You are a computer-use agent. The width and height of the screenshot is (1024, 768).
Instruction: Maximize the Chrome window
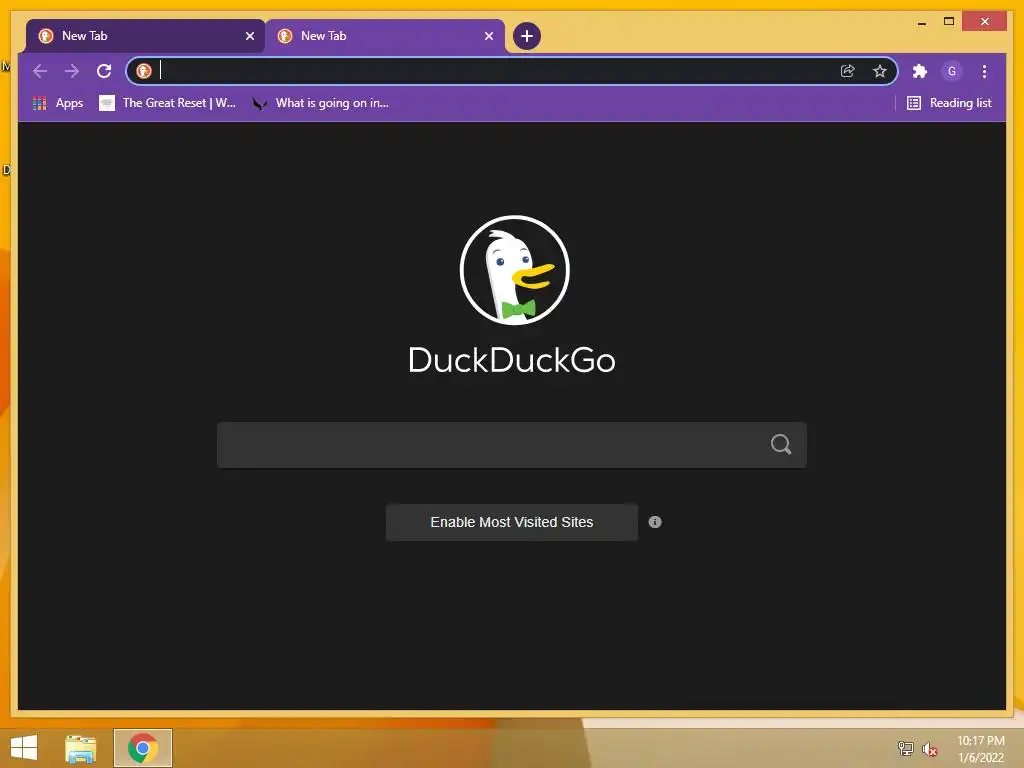(x=949, y=22)
